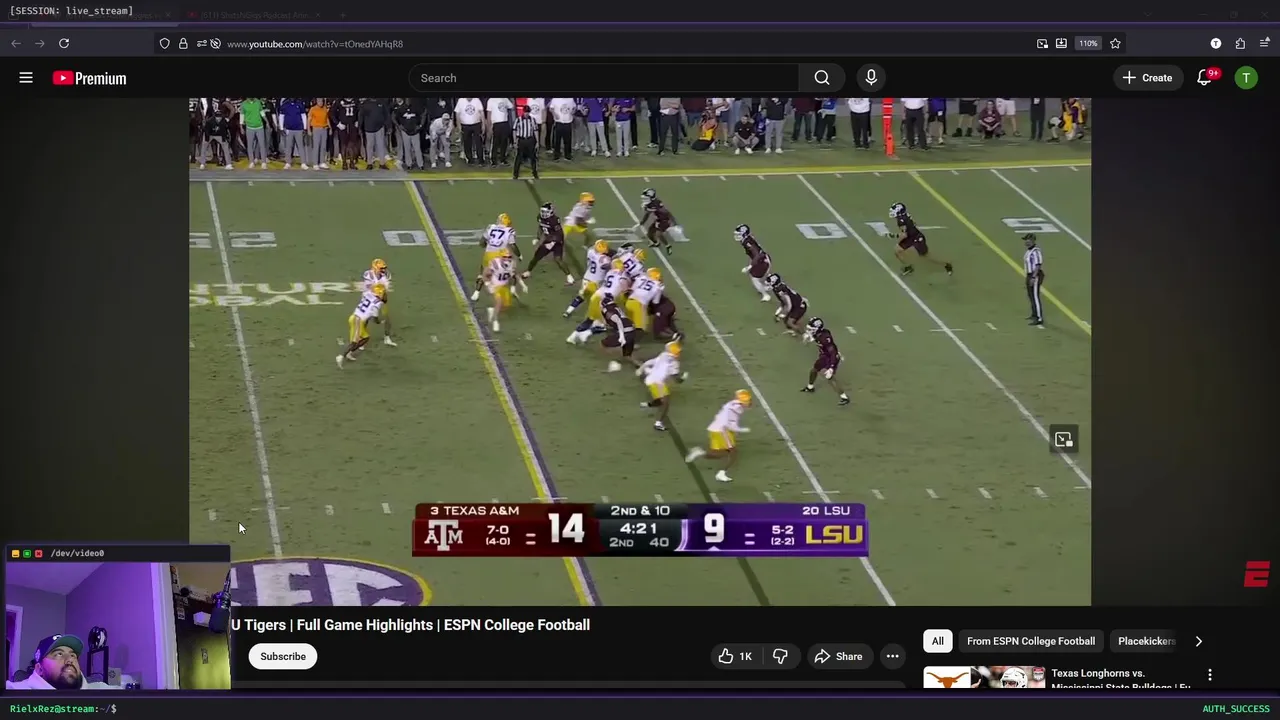Reset the 110% zoom level indicator

1088,44
